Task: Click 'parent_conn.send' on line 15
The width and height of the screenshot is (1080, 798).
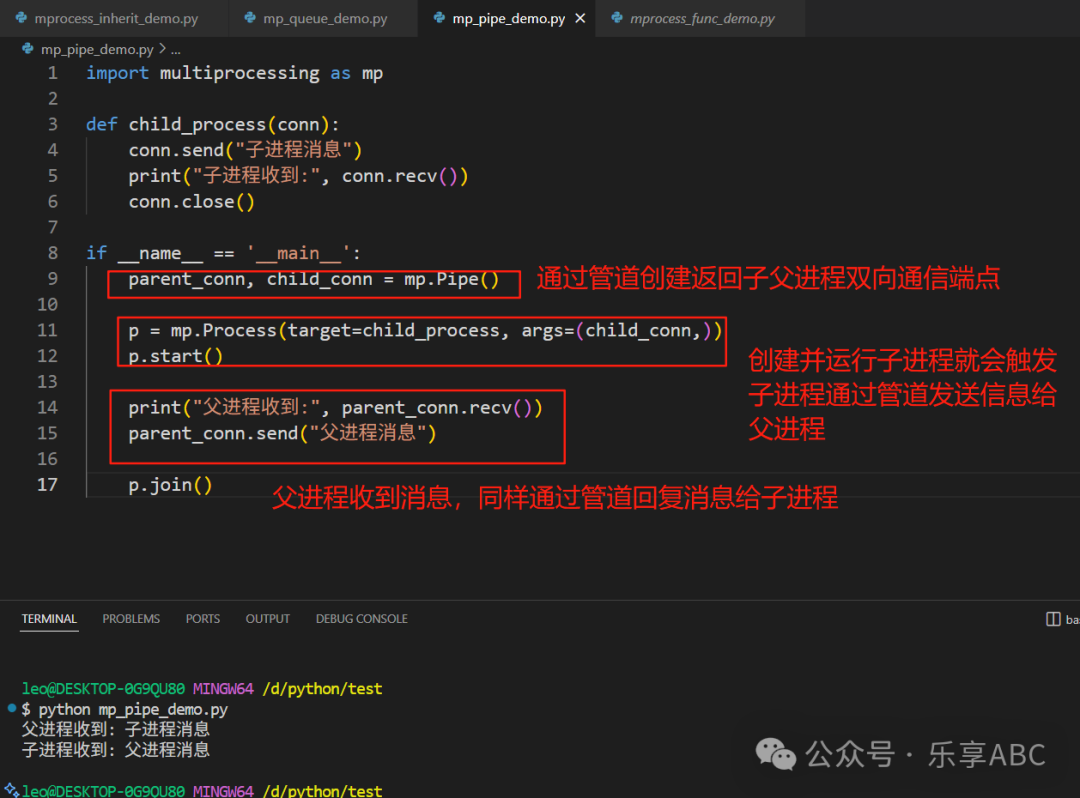Action: pyautogui.click(x=213, y=433)
